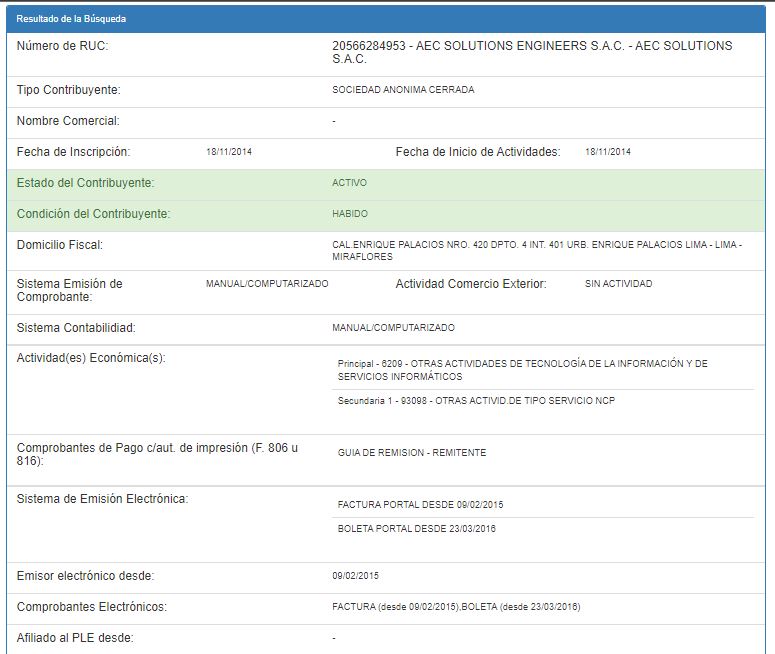Viewport: 775px width, 654px height.
Task: Select the condition value 'HABIDO'
Action: 350,214
